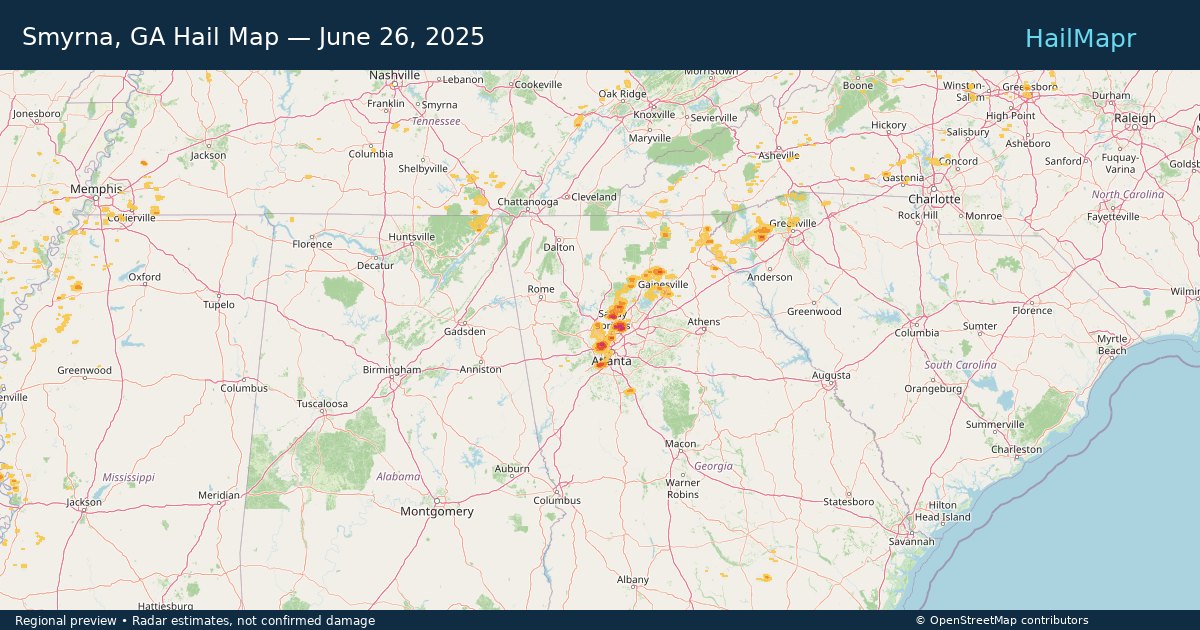The image size is (1200, 630).
Task: Click the Charlotte city label
Action: point(935,199)
